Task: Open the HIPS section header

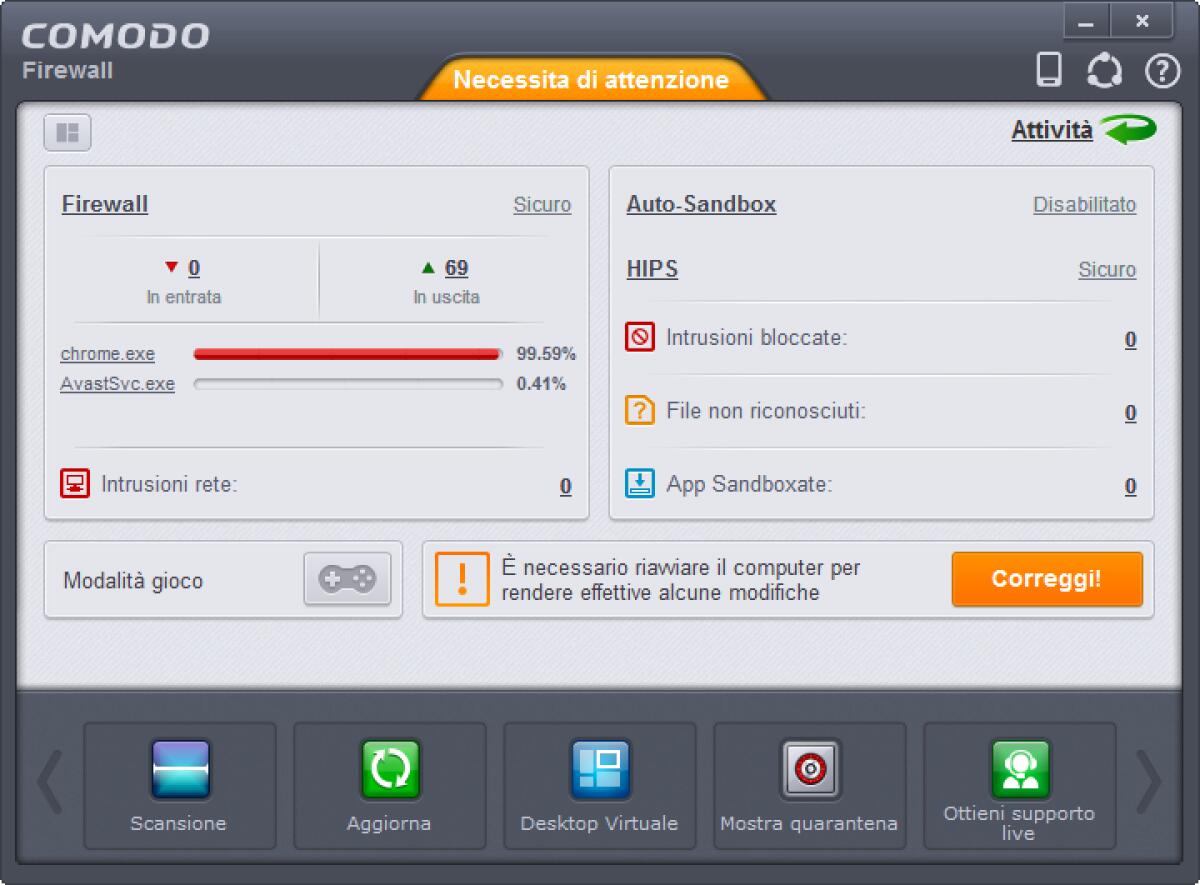Action: pos(651,270)
